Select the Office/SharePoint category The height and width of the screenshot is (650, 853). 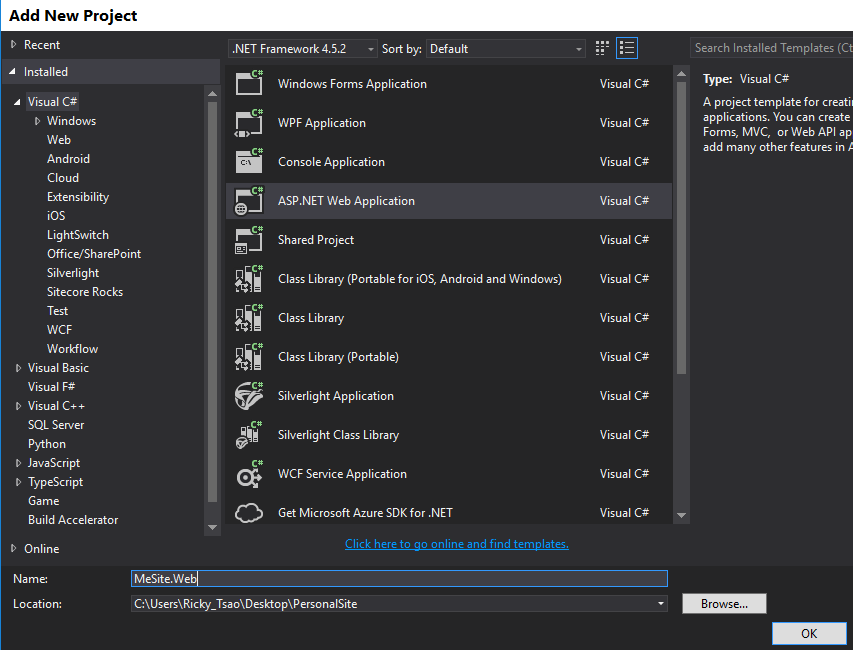(x=94, y=254)
